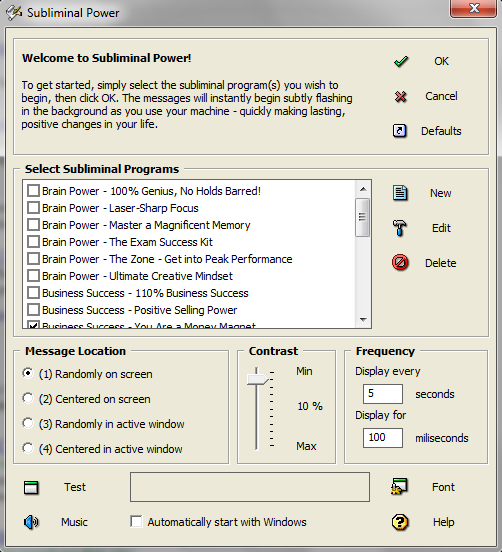Viewport: 502px width, 552px height.
Task: Select row 'Business Success - Positive Selling Power'
Action: coord(139,310)
